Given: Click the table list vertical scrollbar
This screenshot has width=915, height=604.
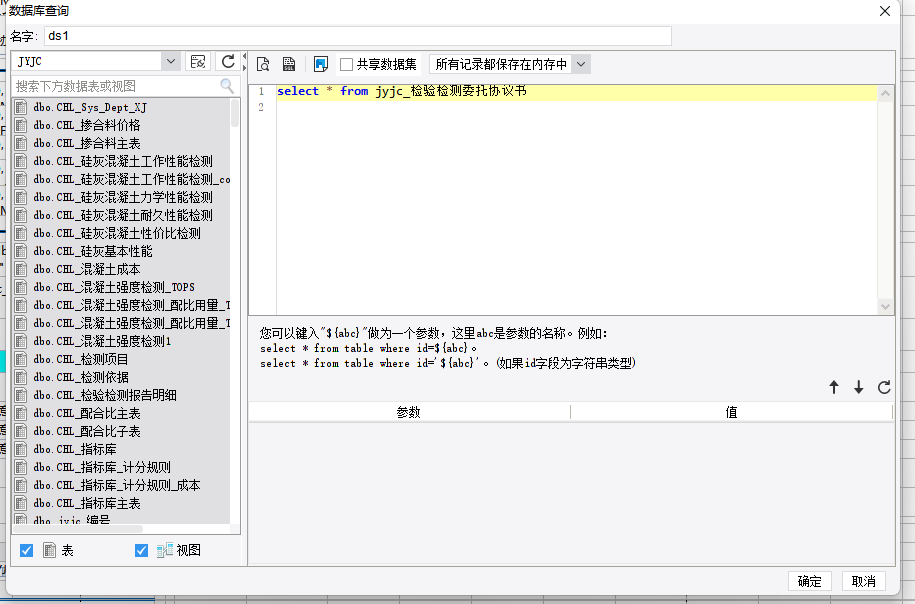Looking at the screenshot, I should (x=235, y=113).
